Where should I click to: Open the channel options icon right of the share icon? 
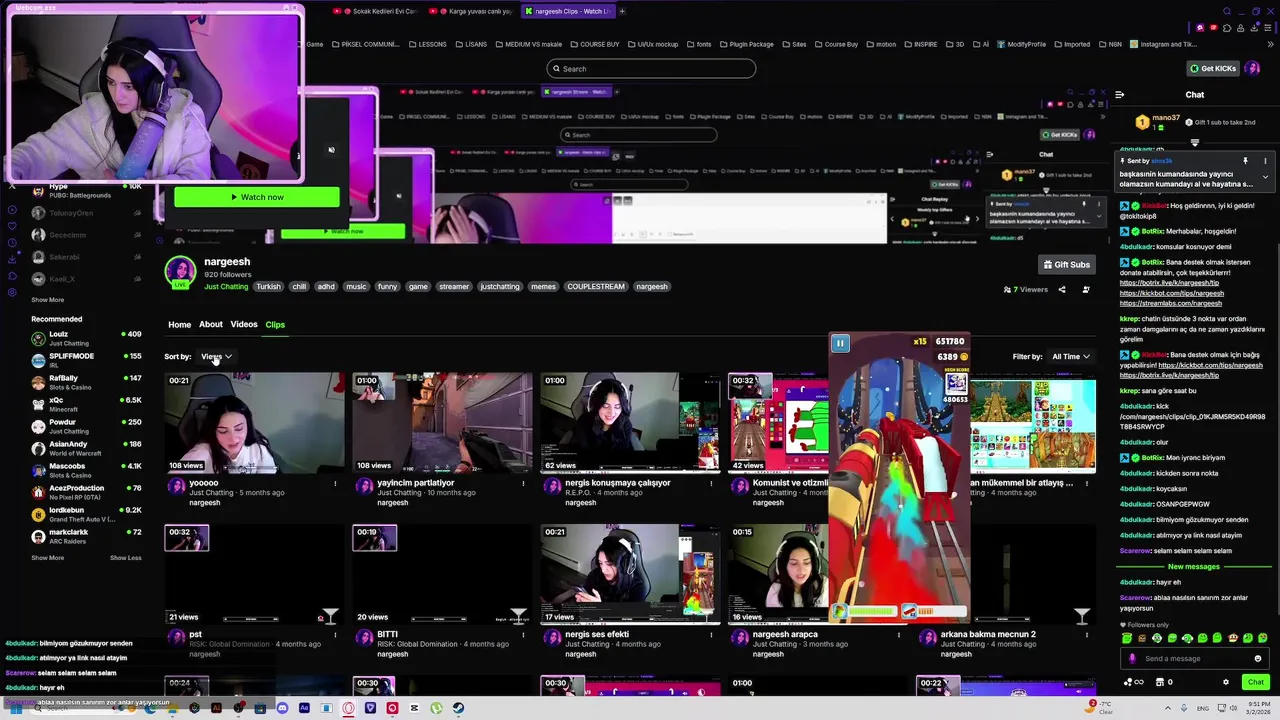tap(1086, 290)
